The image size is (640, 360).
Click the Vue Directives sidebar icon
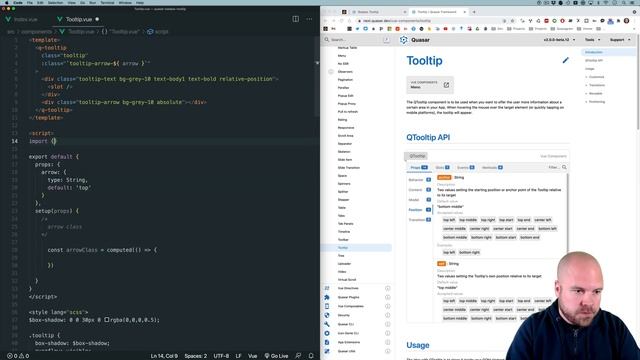tap(327, 288)
